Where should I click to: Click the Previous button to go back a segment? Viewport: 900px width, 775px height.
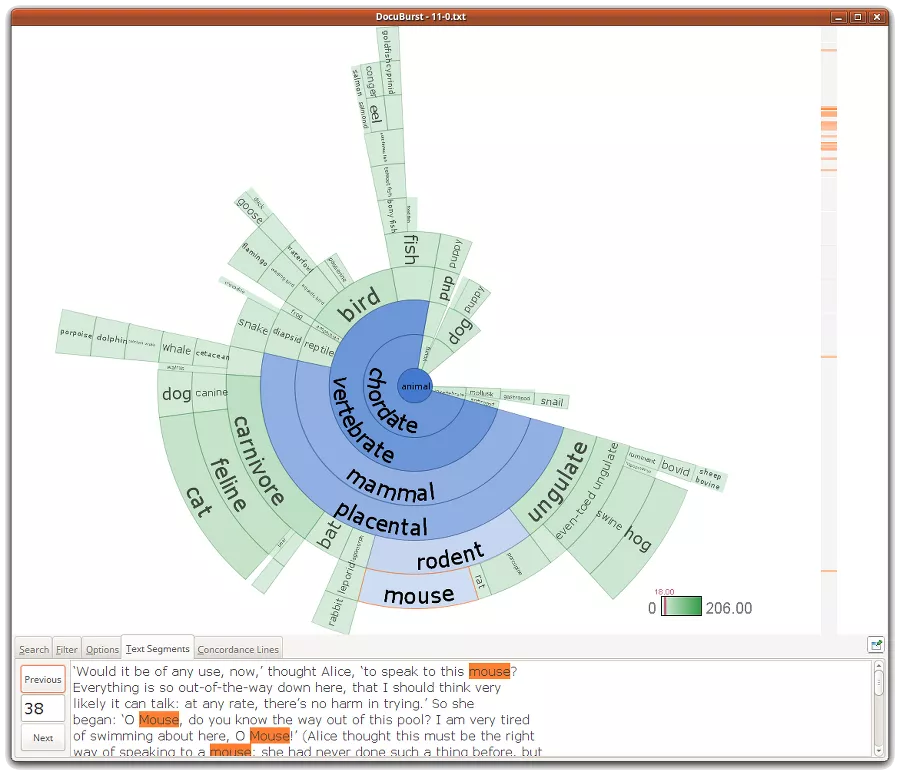coord(42,678)
